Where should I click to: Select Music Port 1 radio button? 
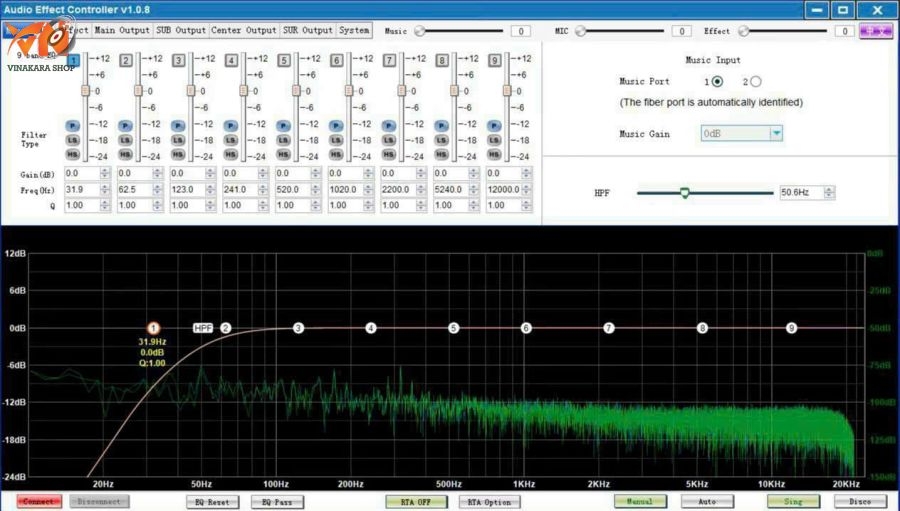(717, 82)
